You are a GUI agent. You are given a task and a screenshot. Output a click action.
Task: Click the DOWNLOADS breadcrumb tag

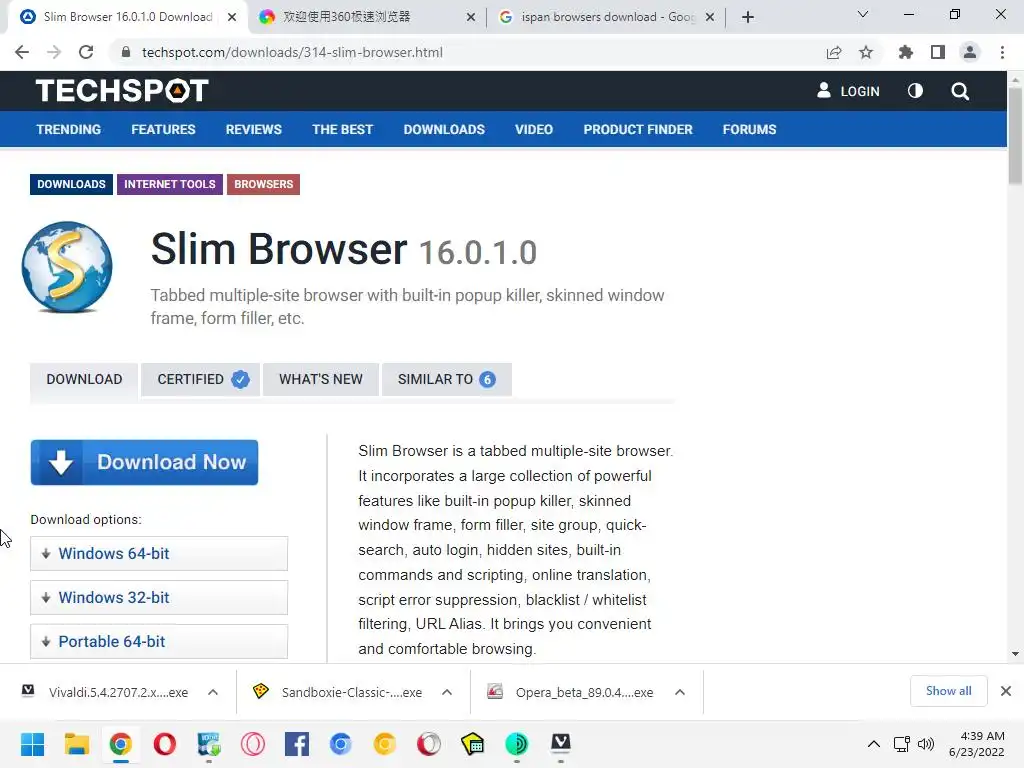pos(71,184)
